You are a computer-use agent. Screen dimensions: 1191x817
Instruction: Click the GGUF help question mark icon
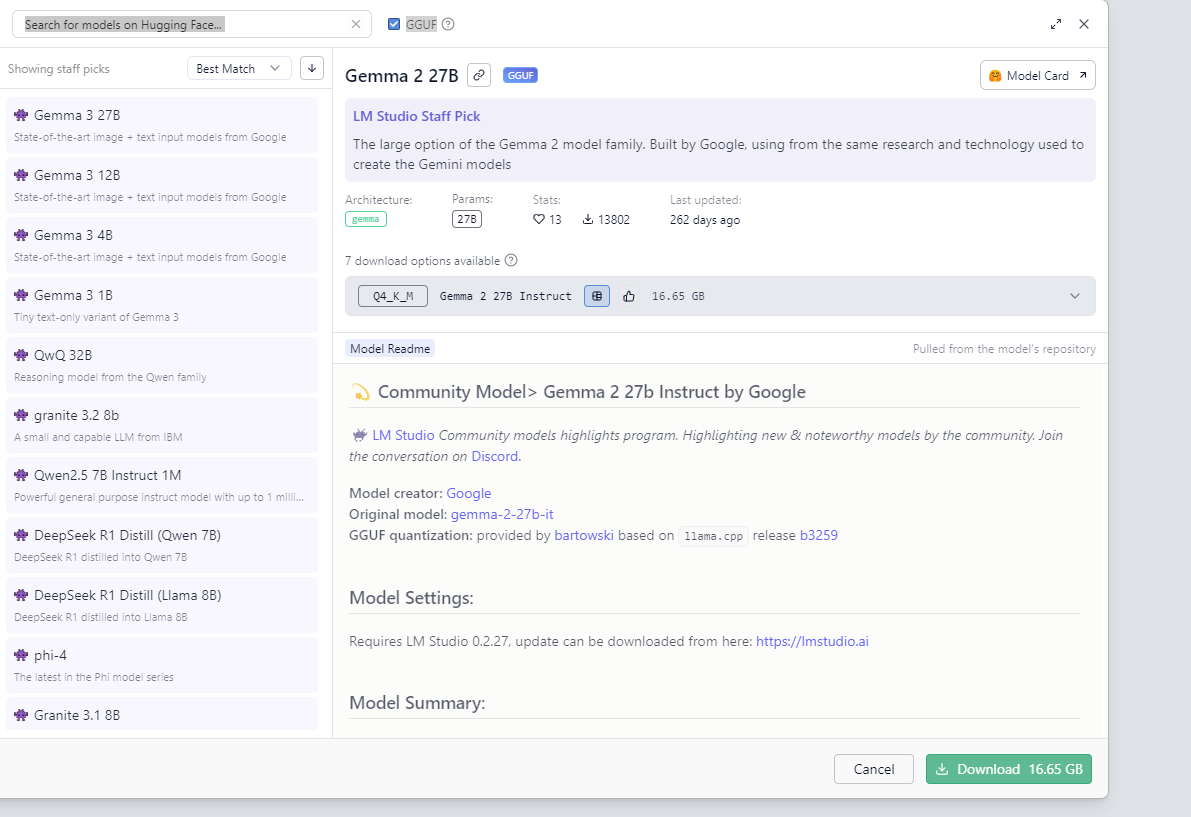448,24
